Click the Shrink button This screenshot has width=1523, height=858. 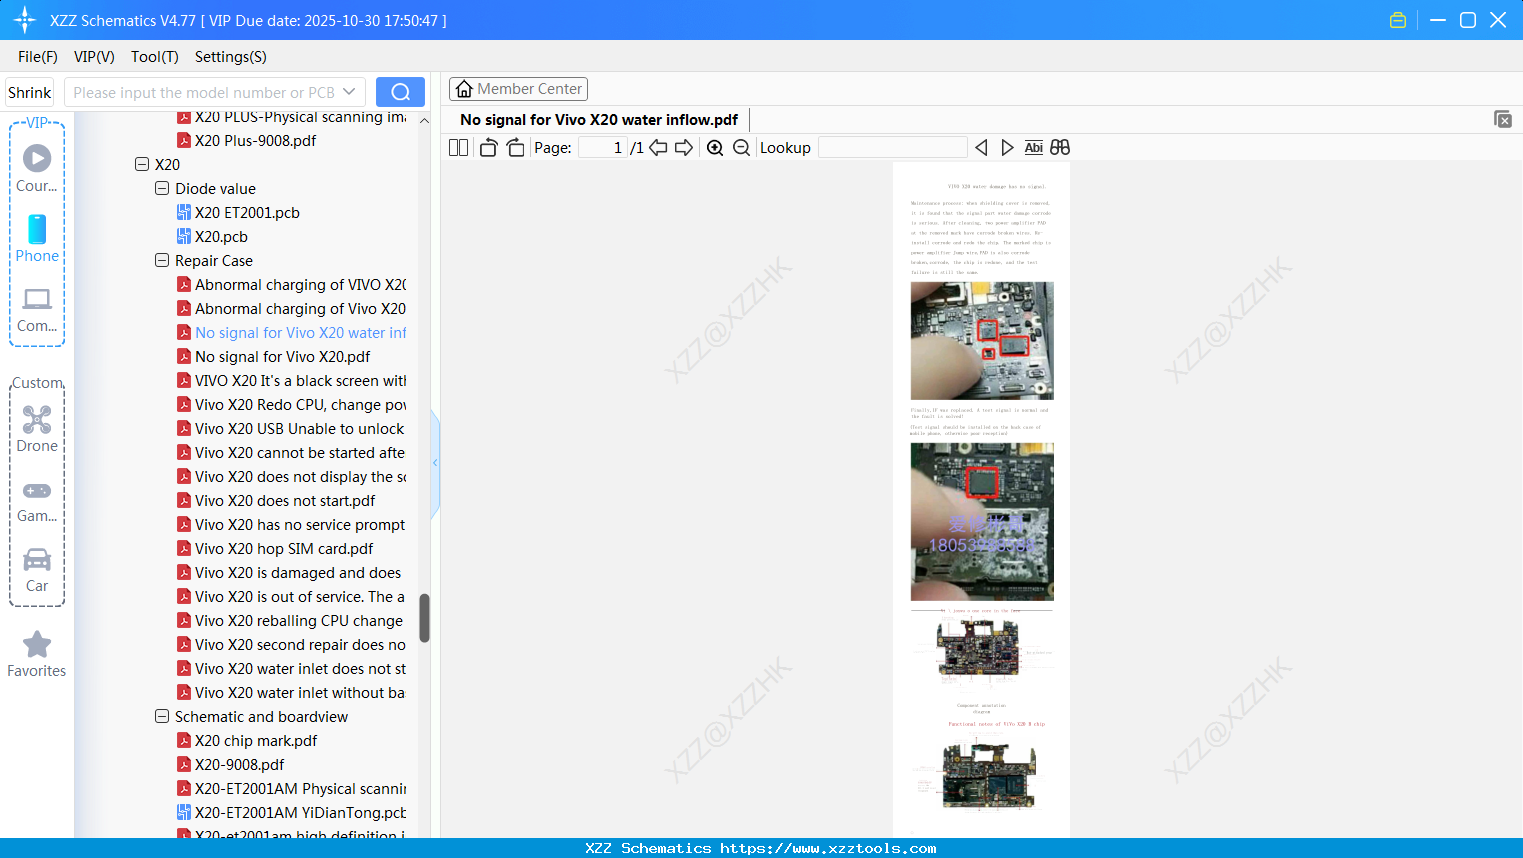pos(30,92)
